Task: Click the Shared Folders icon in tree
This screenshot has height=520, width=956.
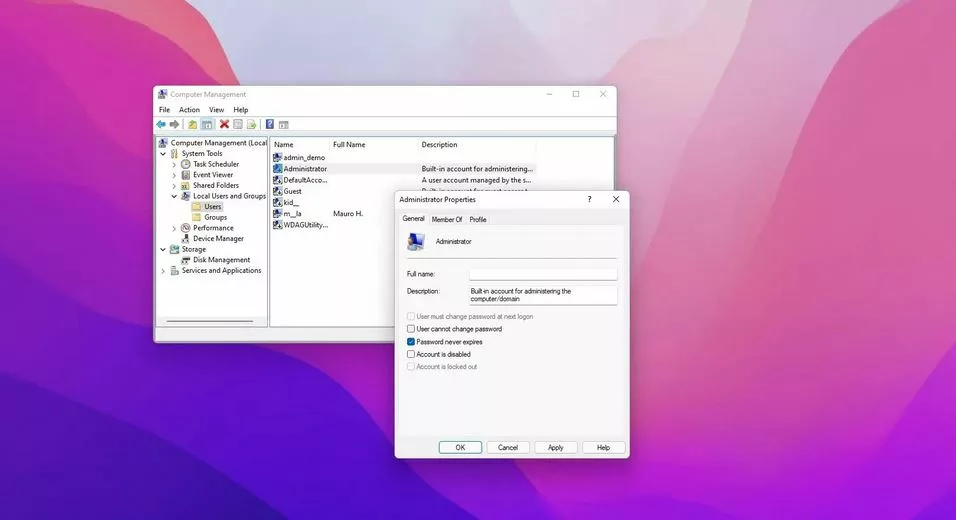Action: tap(186, 185)
